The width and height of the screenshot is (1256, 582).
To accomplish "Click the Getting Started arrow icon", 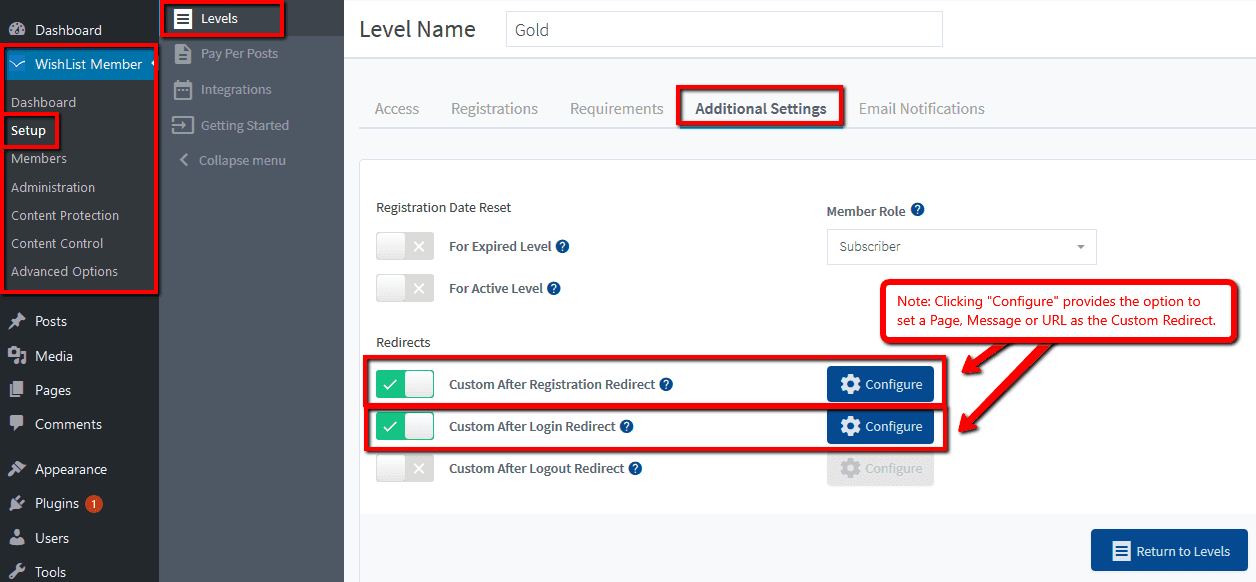I will [x=182, y=125].
